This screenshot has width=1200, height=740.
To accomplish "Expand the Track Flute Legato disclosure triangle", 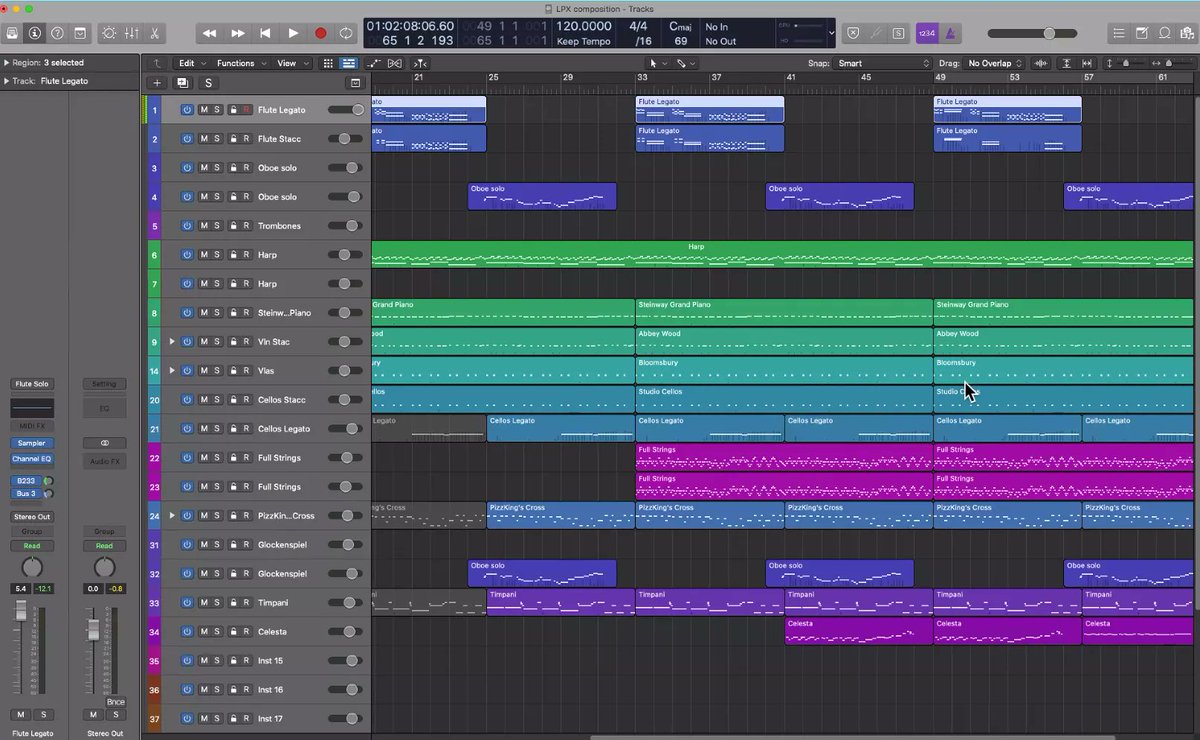I will point(6,81).
